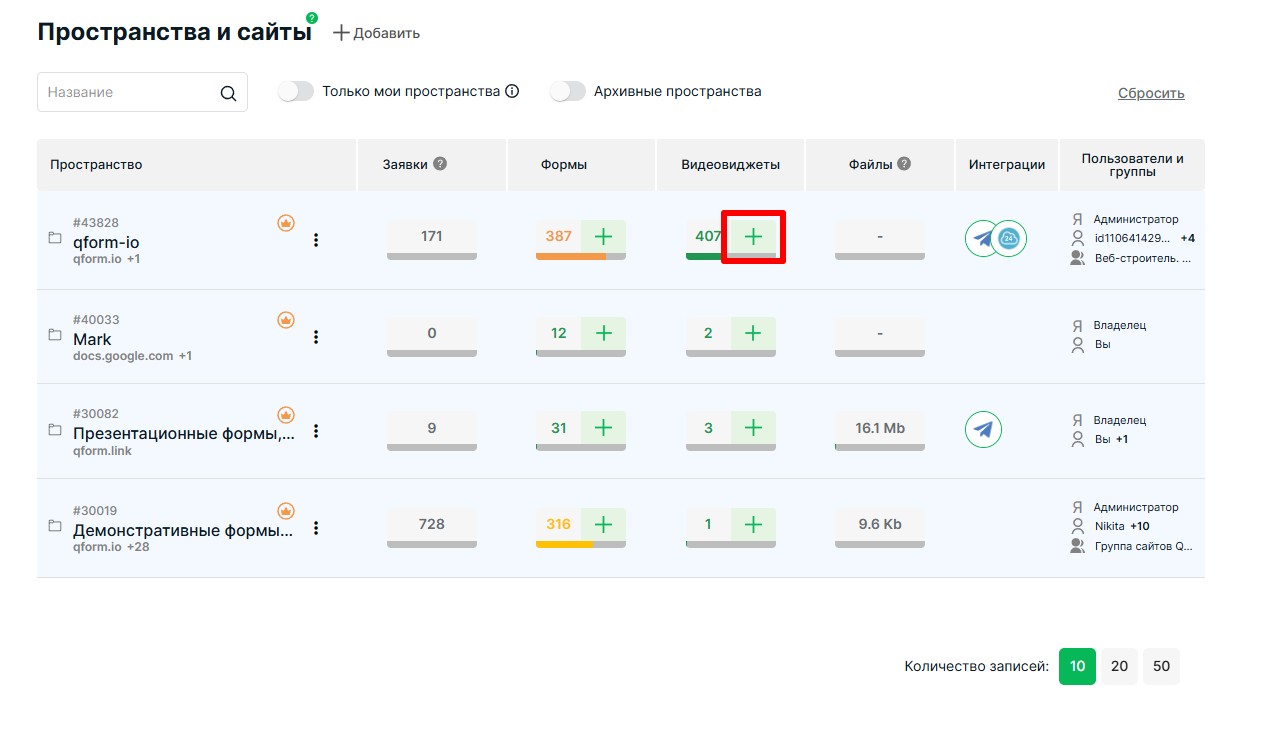This screenshot has width=1267, height=733.
Task: Open Telegram integration icon in qform-io row
Action: tap(983, 238)
